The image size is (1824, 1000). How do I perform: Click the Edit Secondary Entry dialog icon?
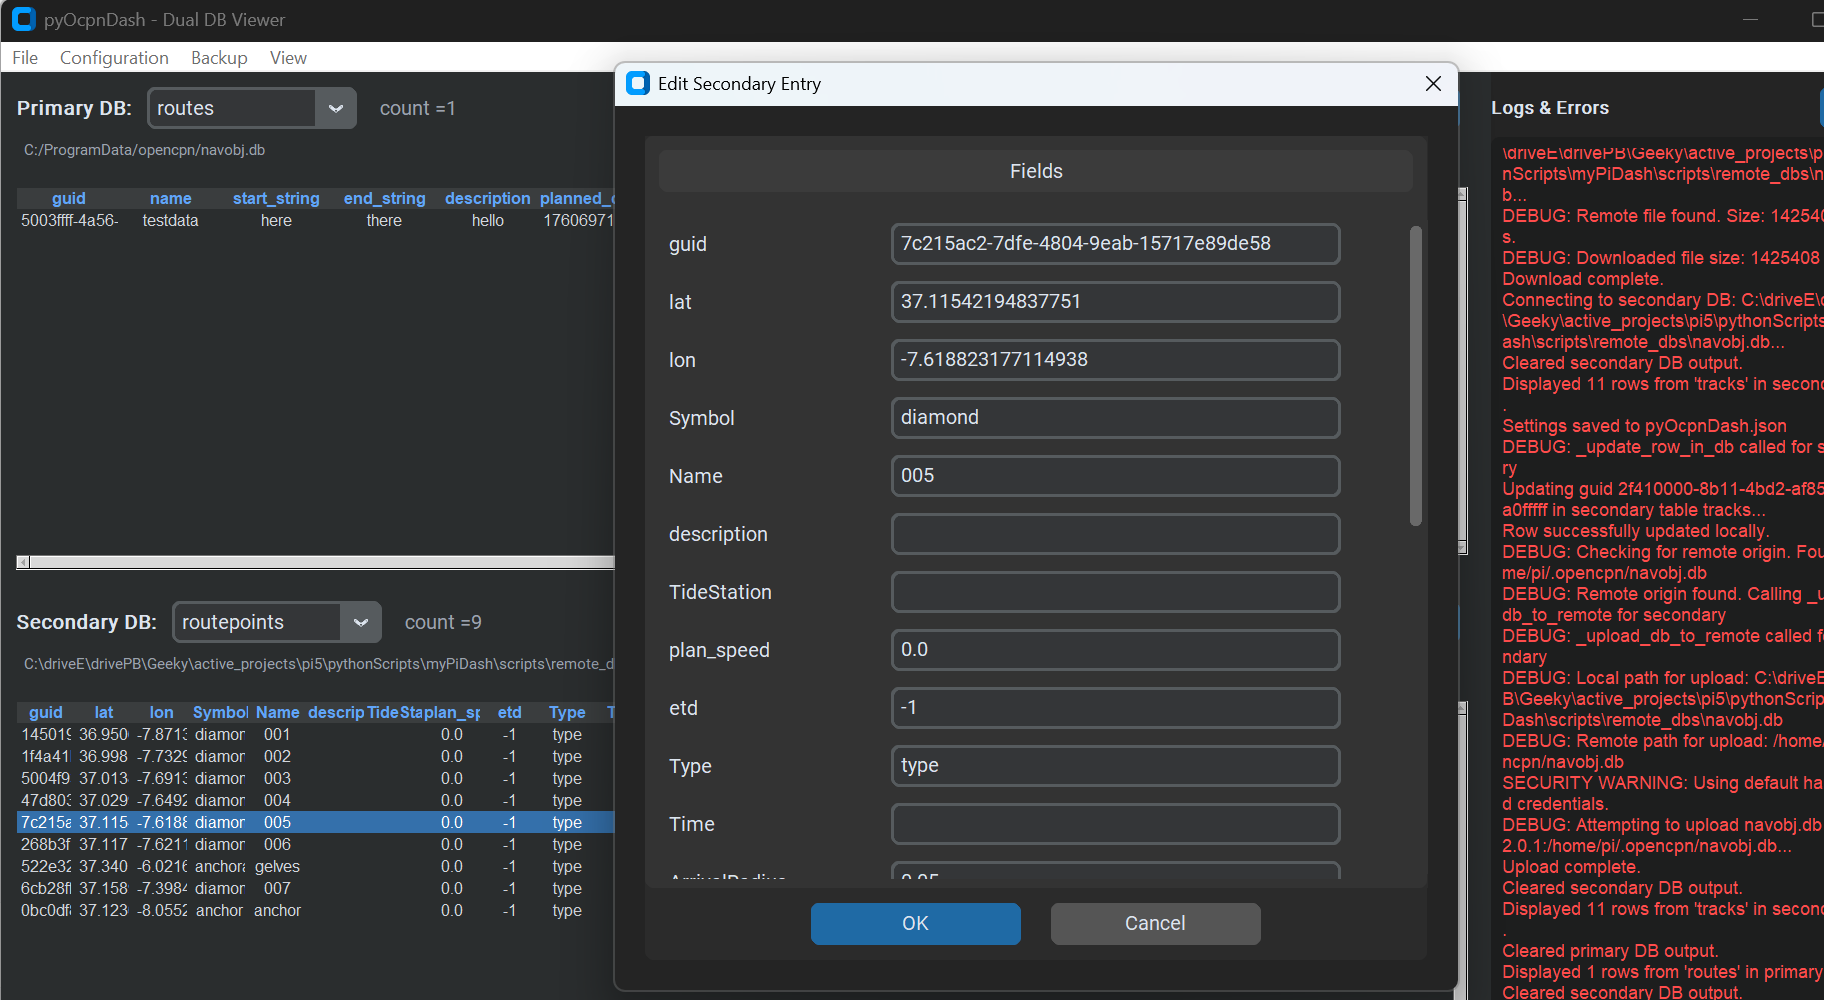(x=638, y=83)
